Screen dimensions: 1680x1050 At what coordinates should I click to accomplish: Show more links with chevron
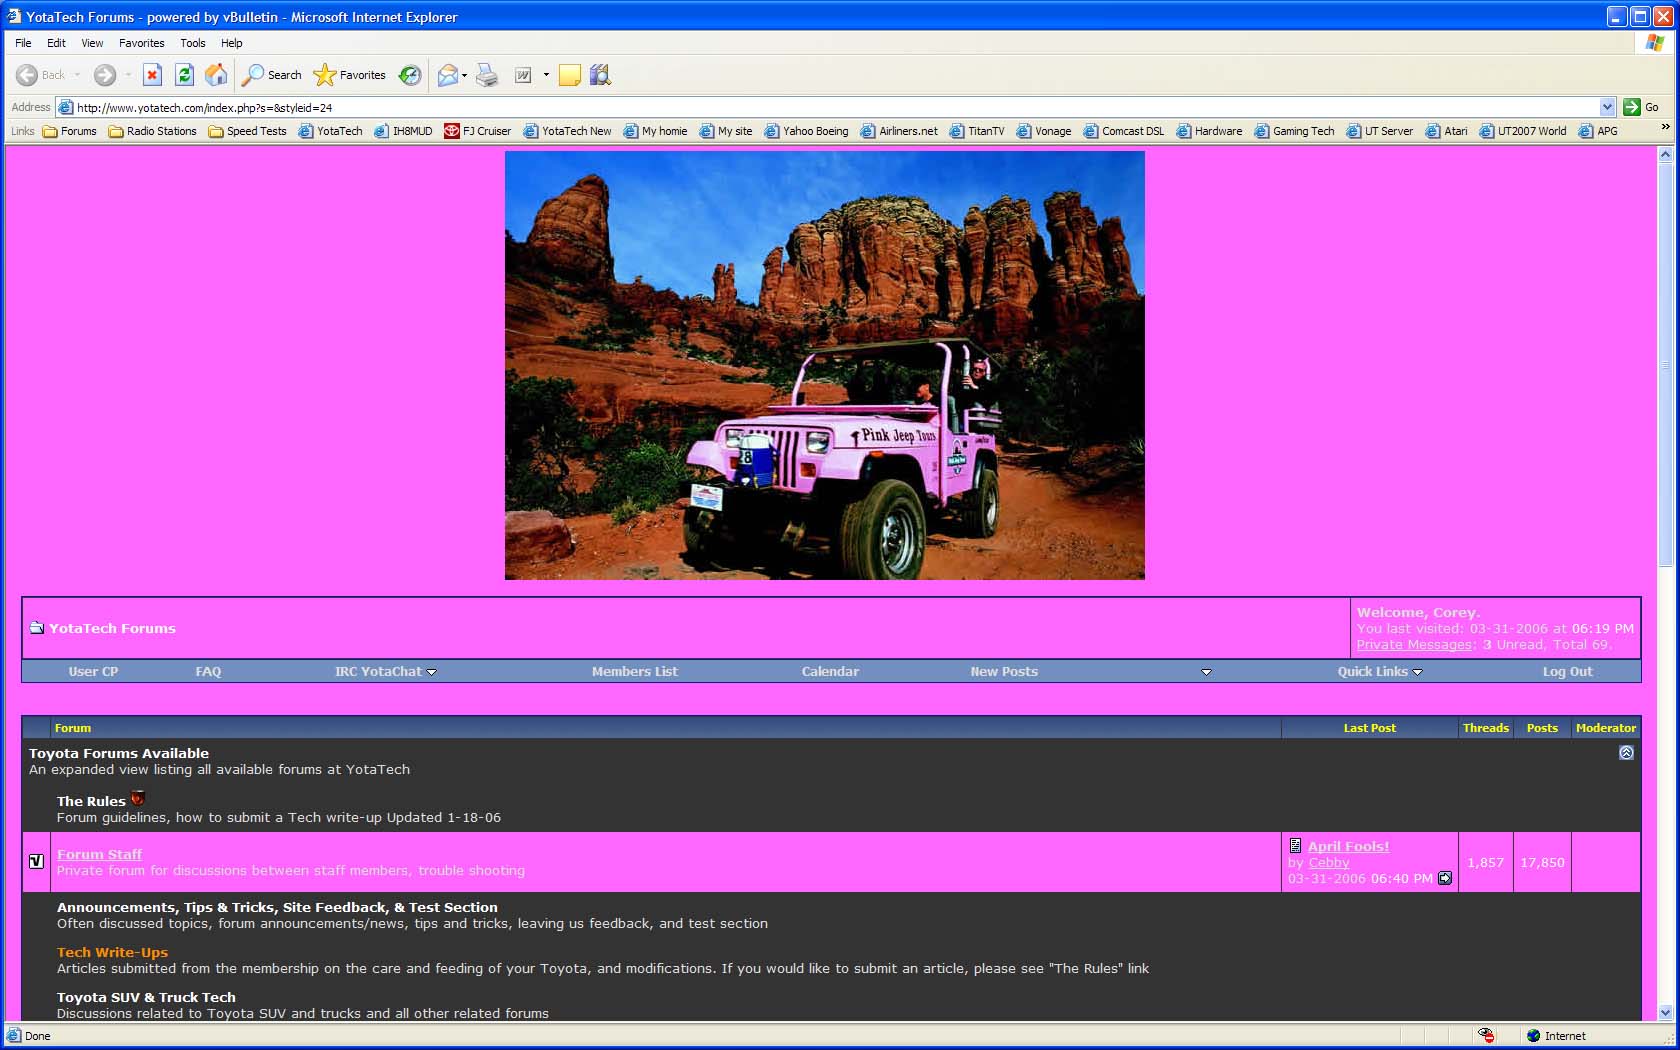point(1665,127)
